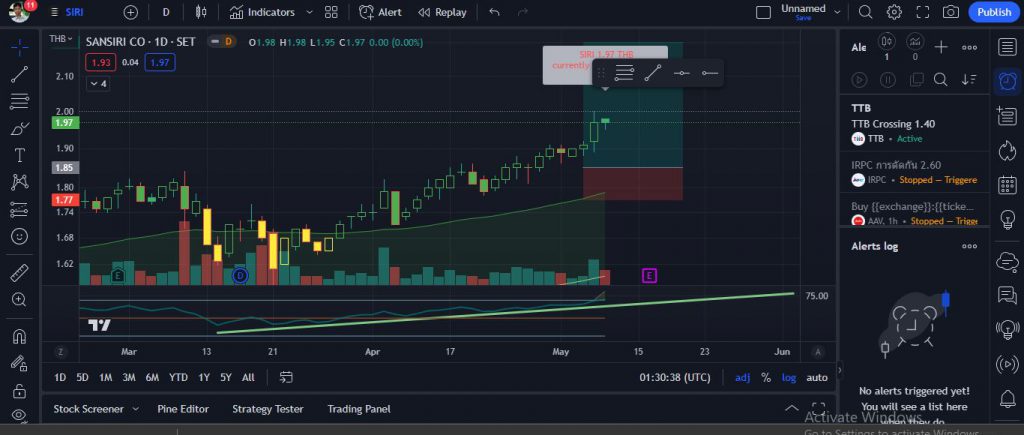This screenshot has width=1024, height=435.
Task: Open the THB currency dropdown
Action: click(61, 39)
